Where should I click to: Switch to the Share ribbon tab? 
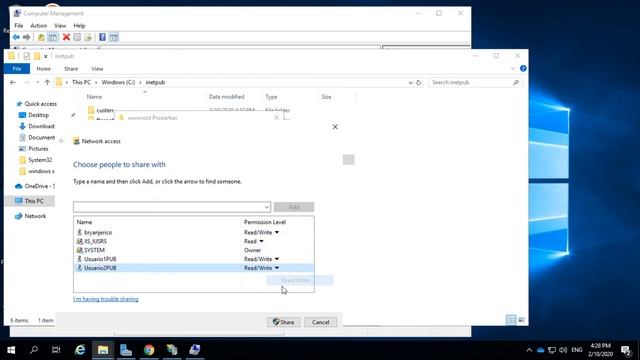point(71,69)
